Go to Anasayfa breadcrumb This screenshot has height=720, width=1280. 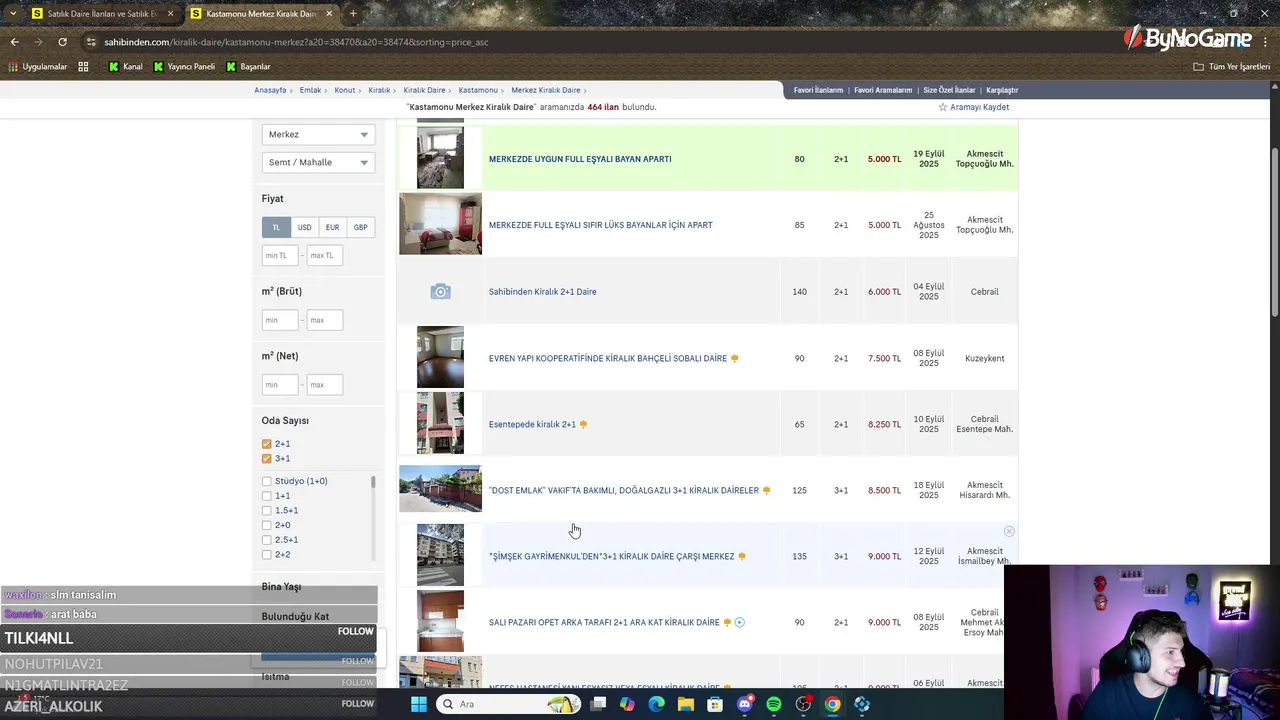pyautogui.click(x=270, y=90)
